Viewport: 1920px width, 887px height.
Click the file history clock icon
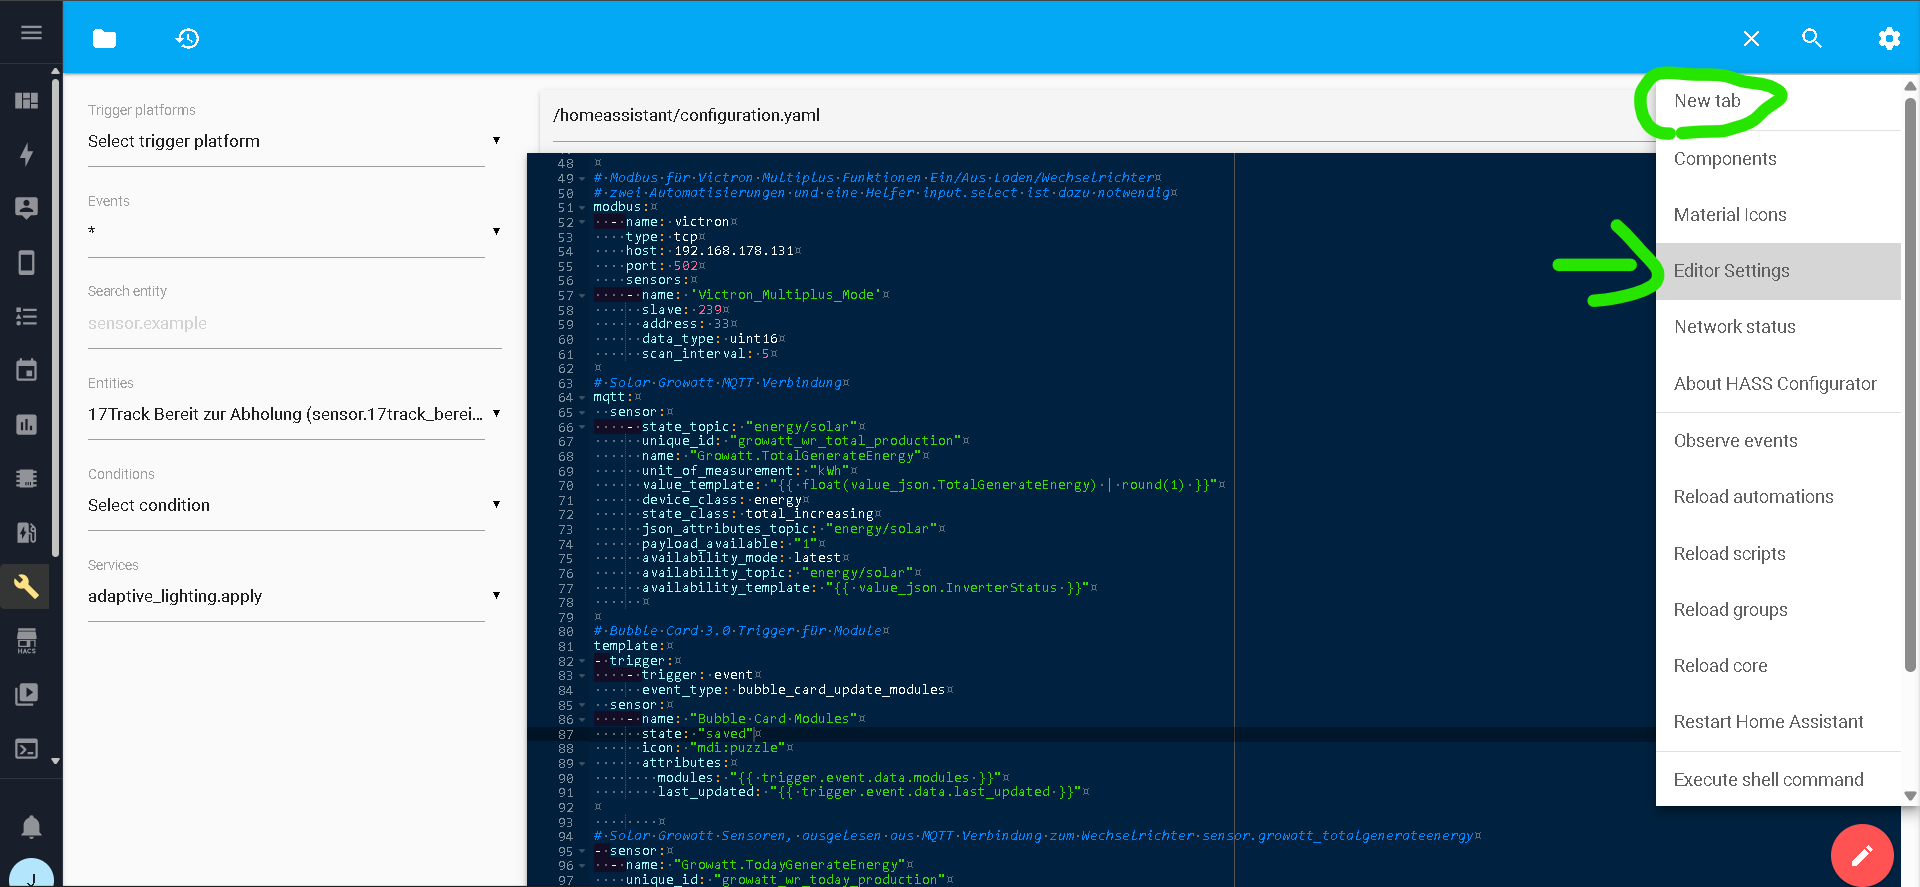click(x=187, y=39)
